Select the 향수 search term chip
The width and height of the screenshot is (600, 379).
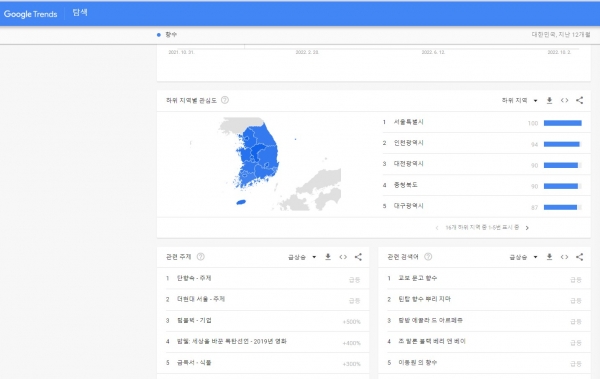click(x=167, y=34)
